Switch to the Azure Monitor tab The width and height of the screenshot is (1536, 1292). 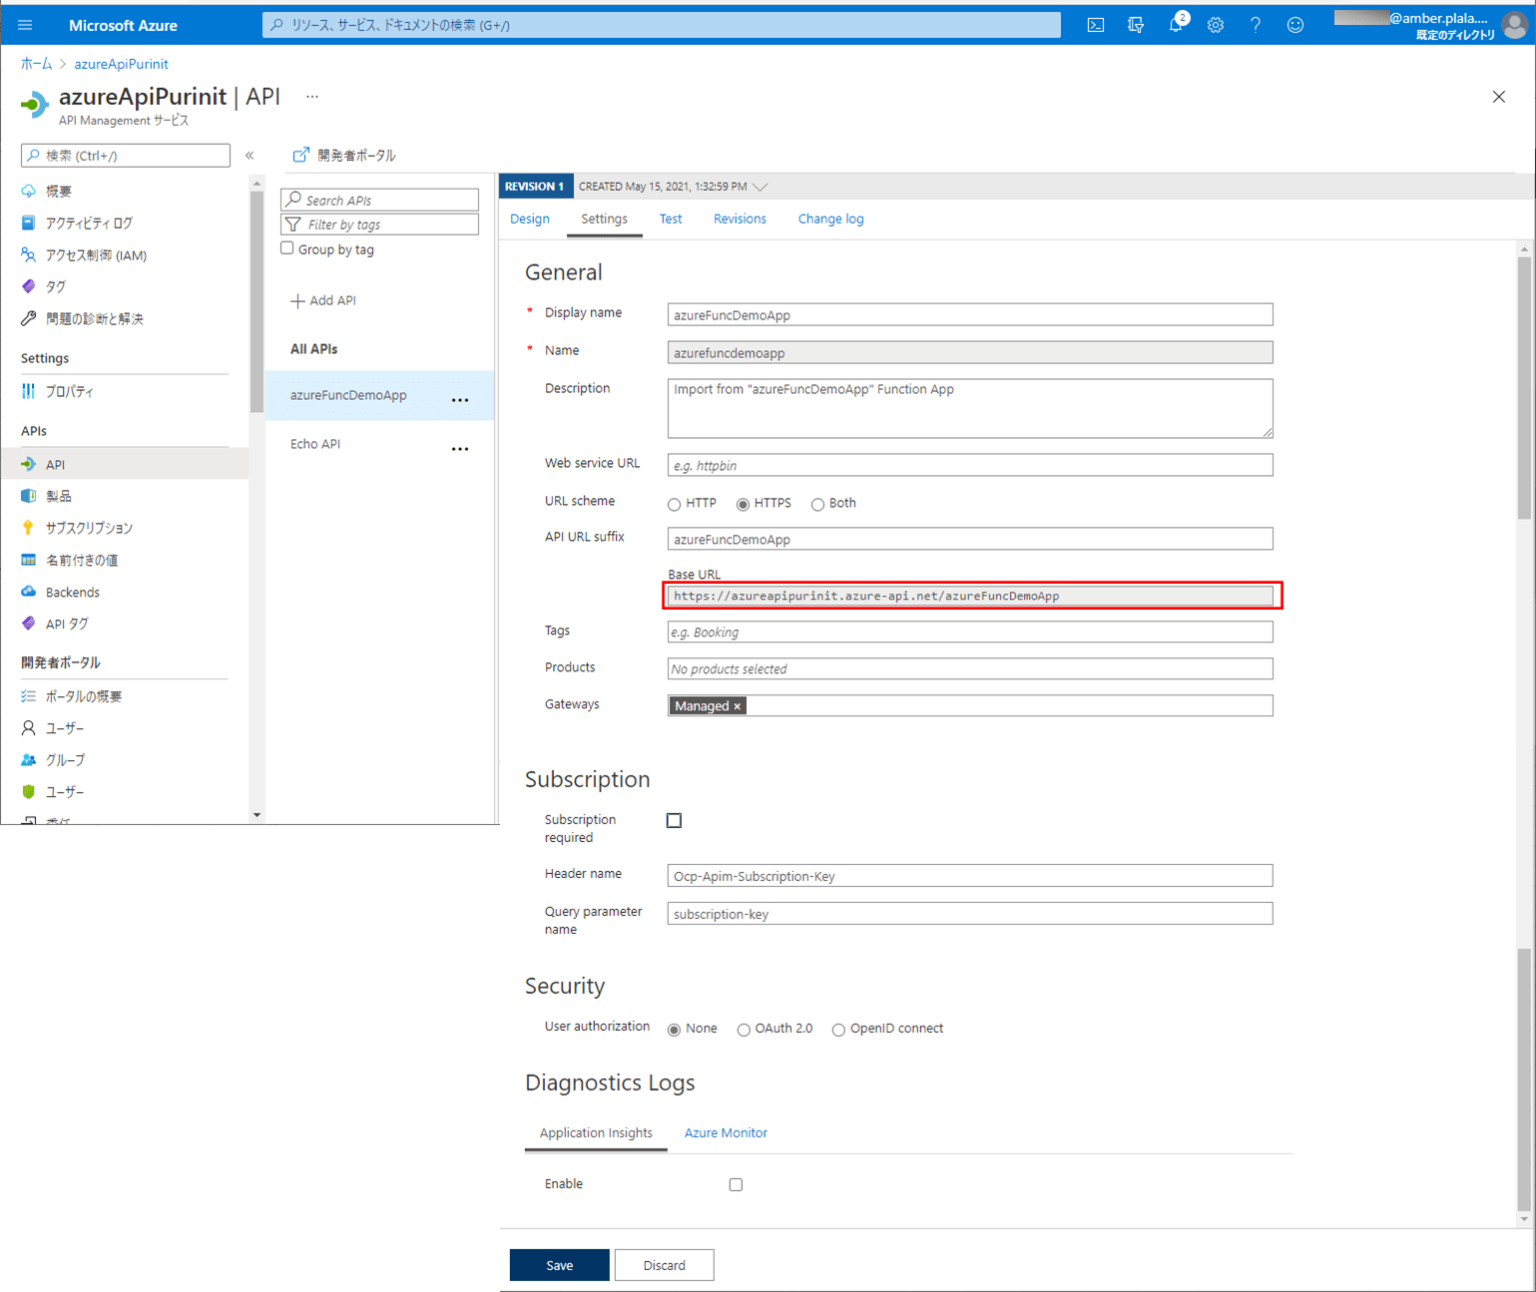pyautogui.click(x=725, y=1132)
